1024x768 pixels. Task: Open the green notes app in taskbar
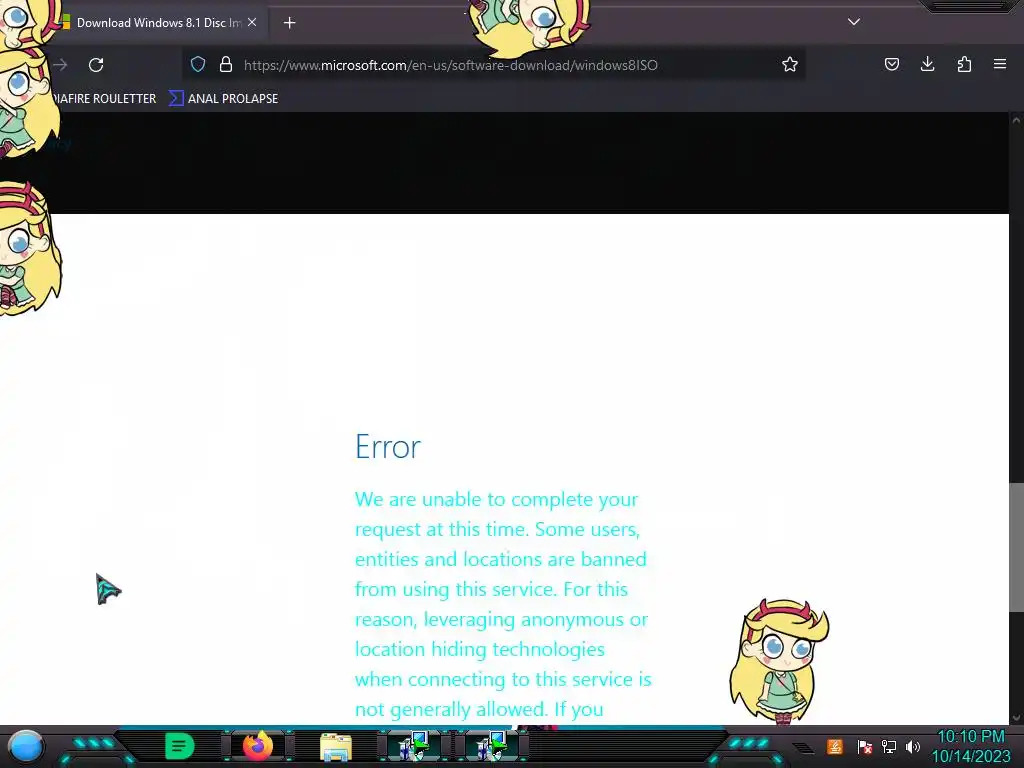point(180,746)
